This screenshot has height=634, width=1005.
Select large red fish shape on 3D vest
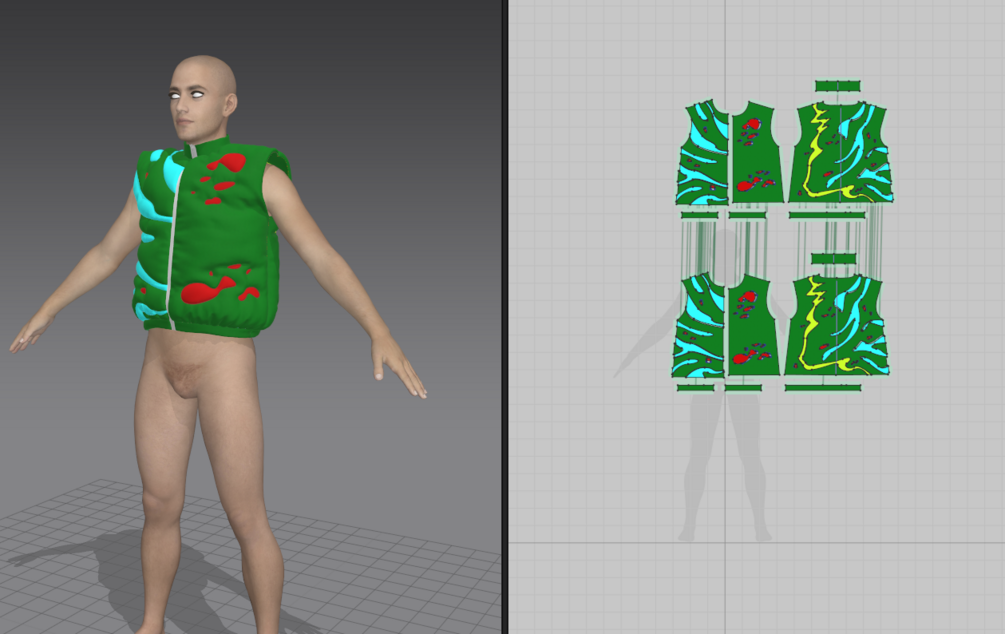click(x=206, y=290)
